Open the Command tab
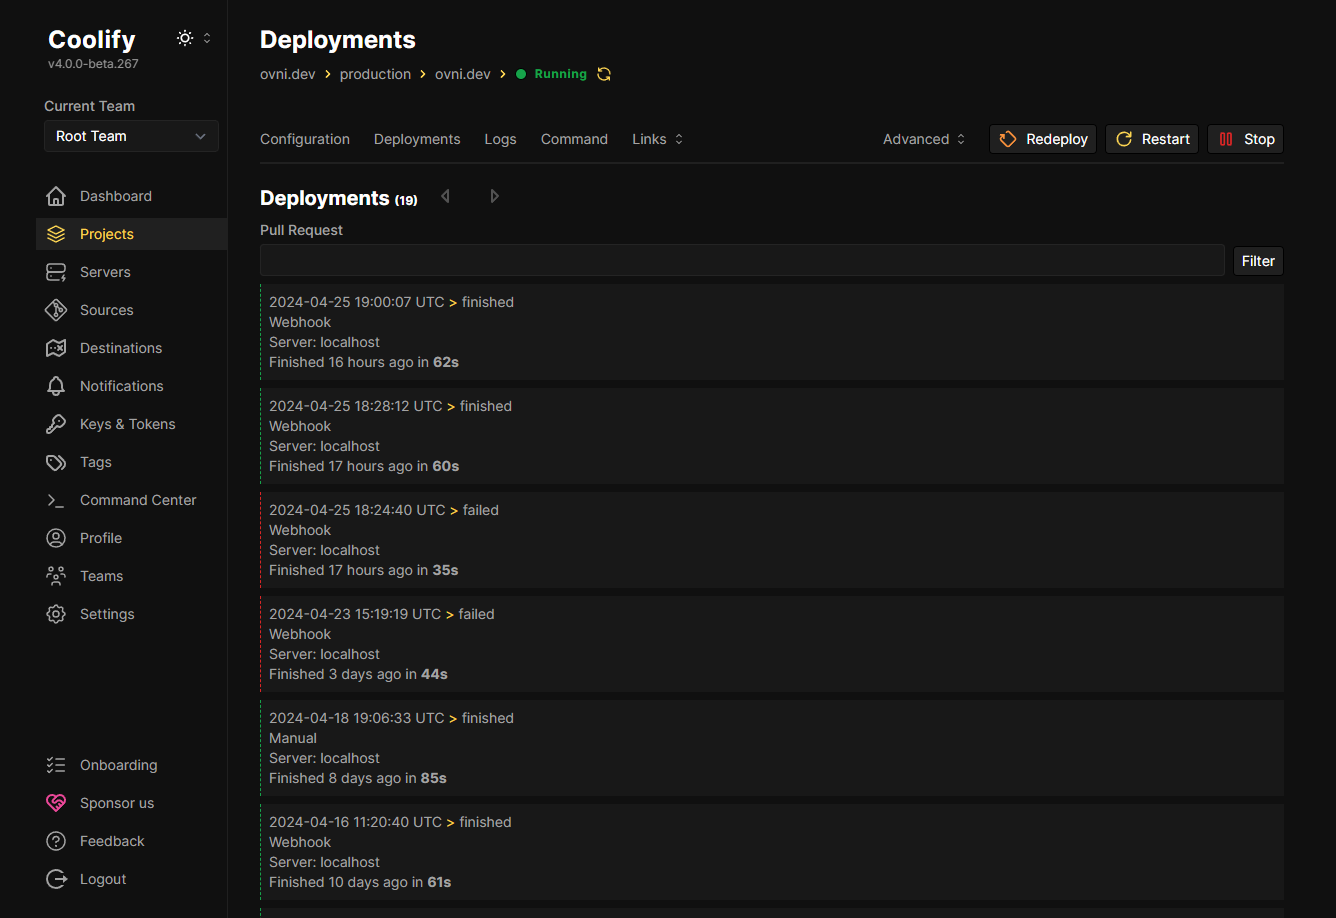 point(574,139)
